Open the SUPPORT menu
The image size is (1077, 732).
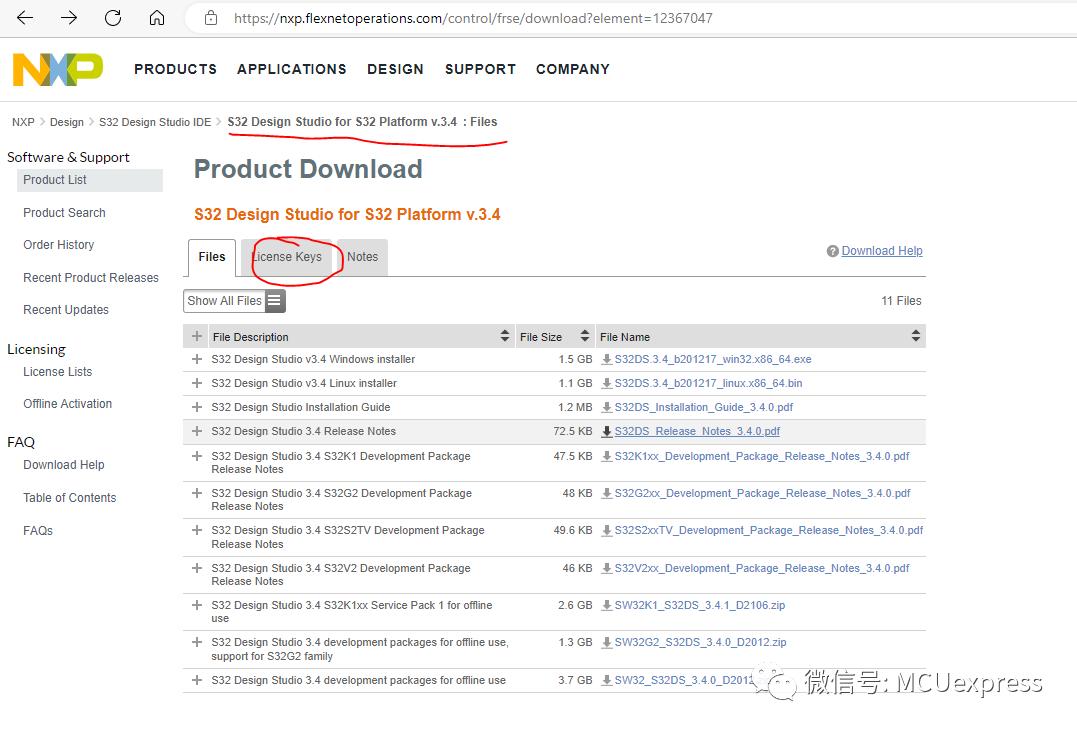tap(480, 69)
